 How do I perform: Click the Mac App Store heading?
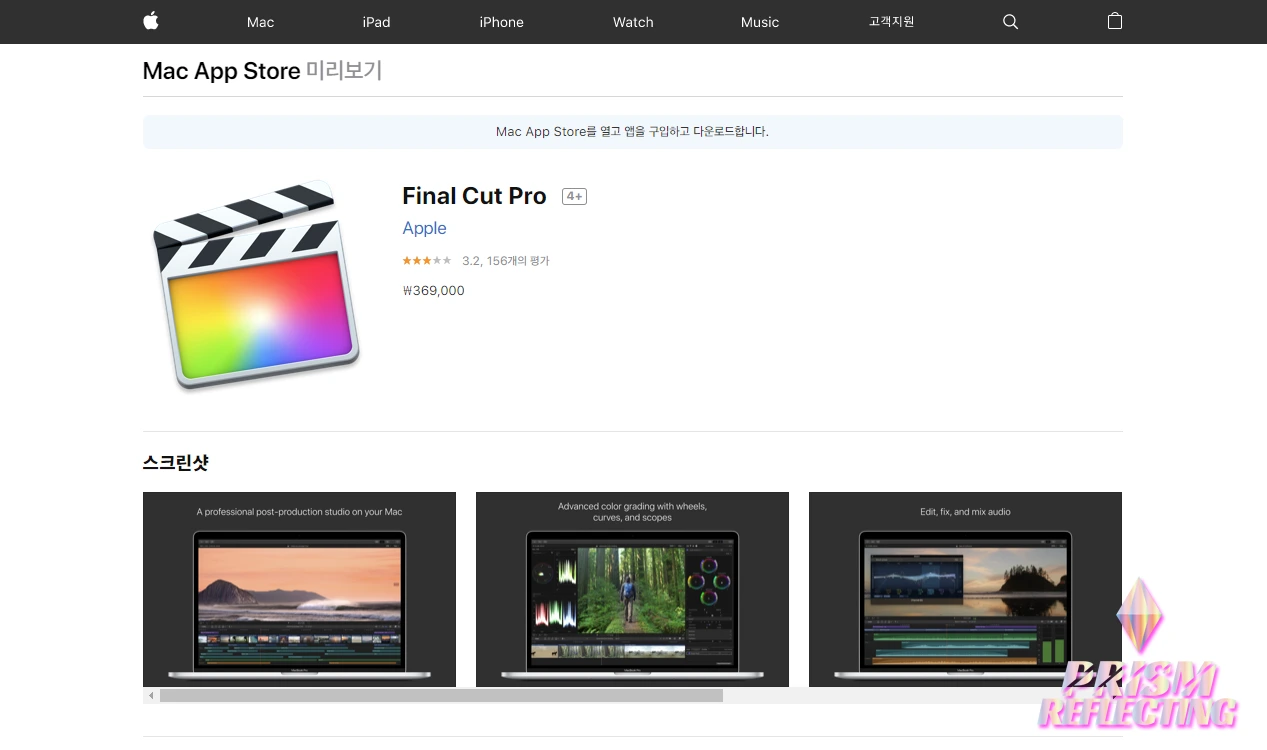[221, 71]
